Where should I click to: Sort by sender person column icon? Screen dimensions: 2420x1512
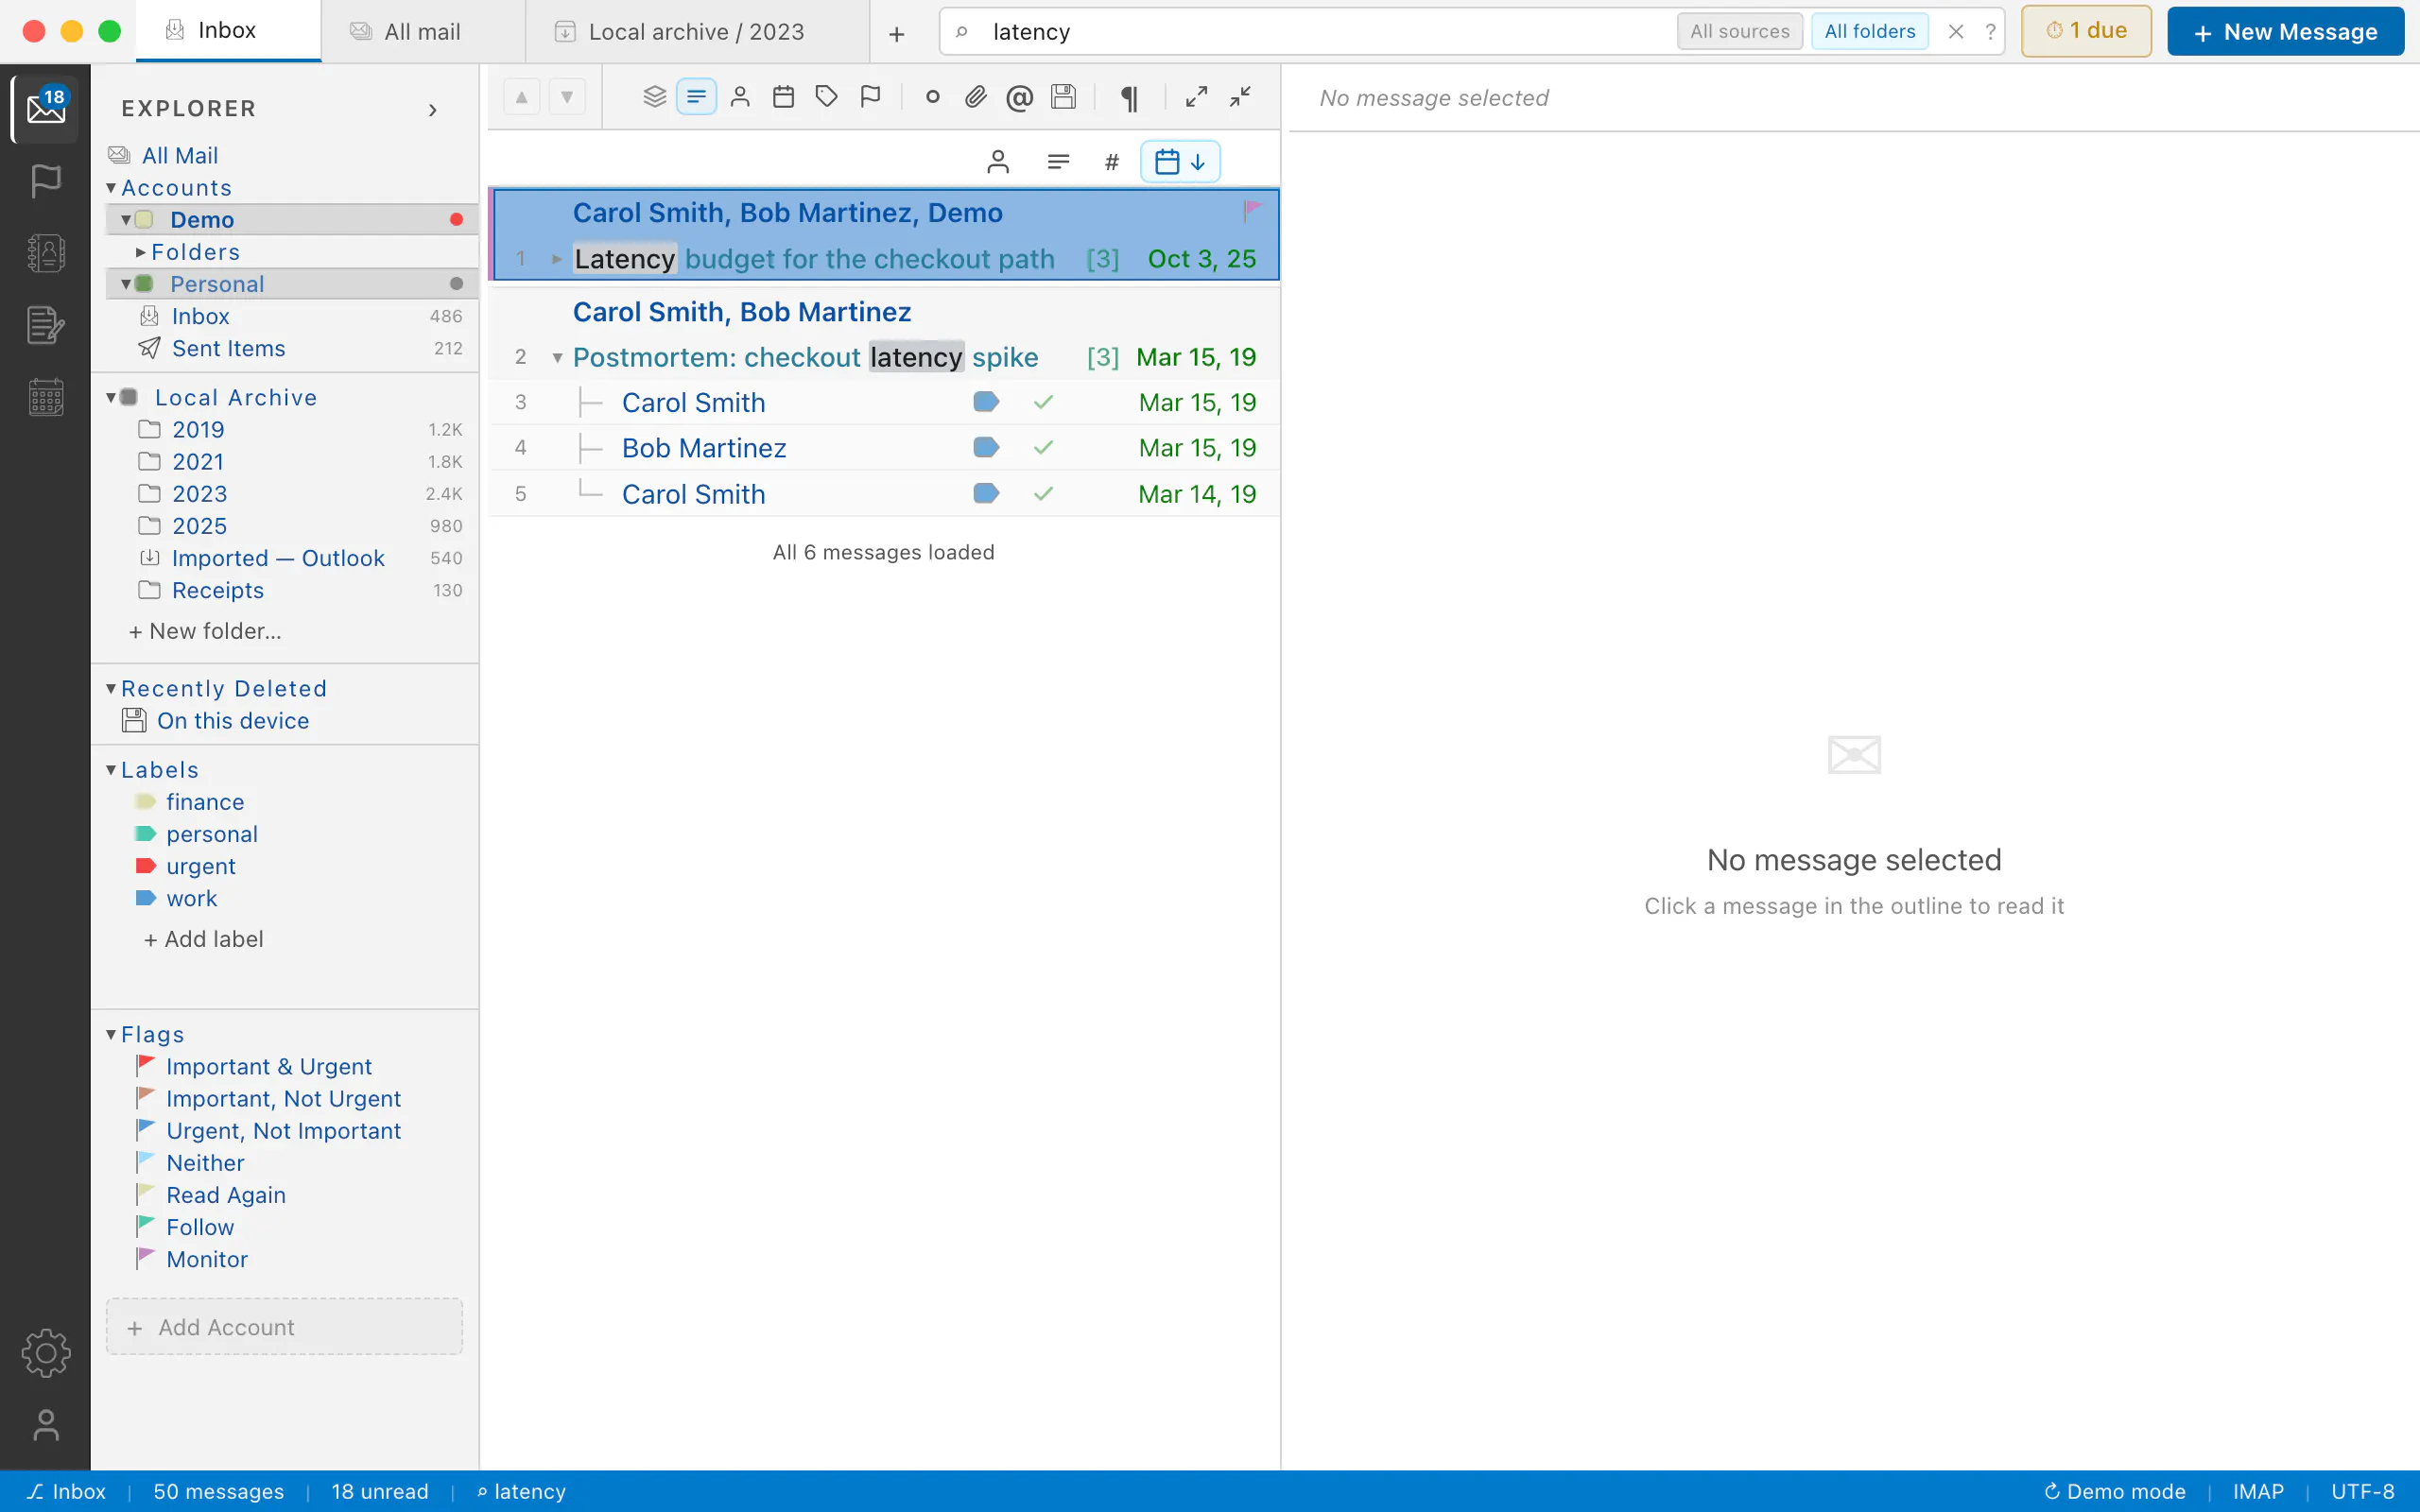point(998,162)
